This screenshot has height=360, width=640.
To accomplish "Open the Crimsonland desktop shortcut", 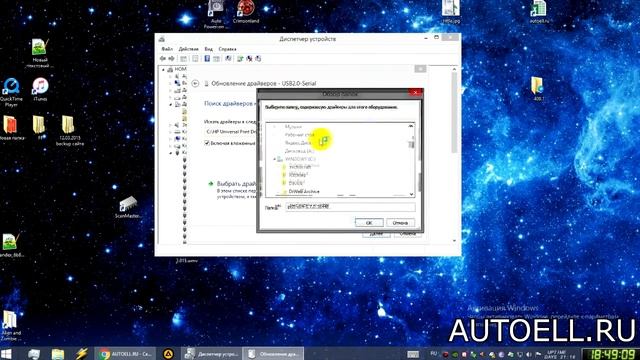I will pos(246,11).
